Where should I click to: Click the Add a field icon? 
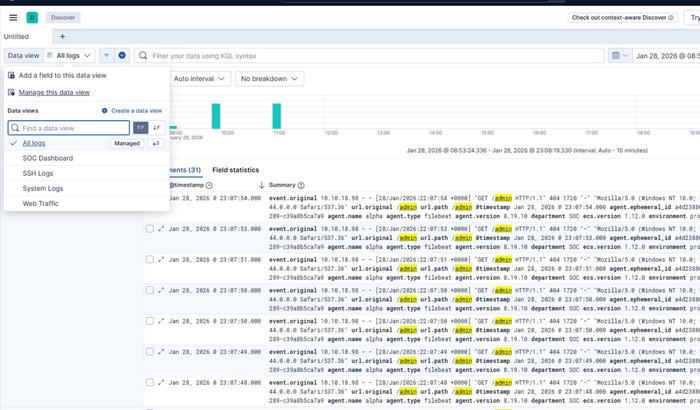point(12,75)
